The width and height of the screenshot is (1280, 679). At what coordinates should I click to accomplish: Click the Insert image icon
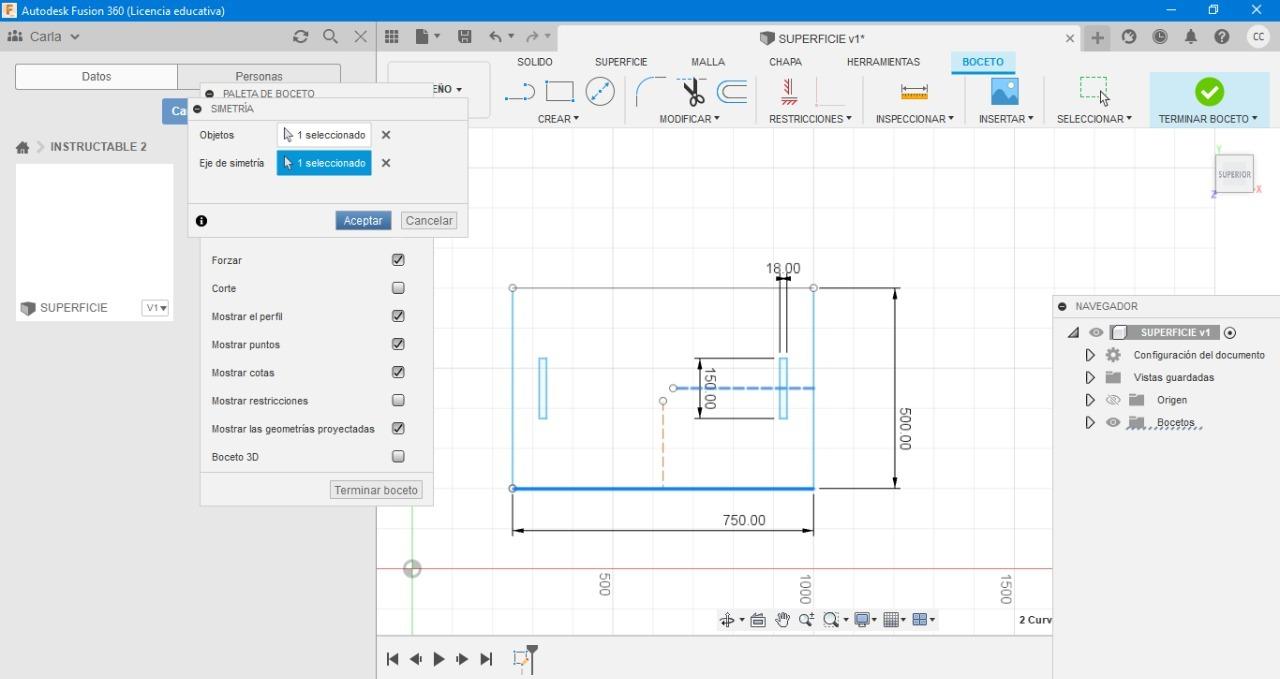point(1004,92)
